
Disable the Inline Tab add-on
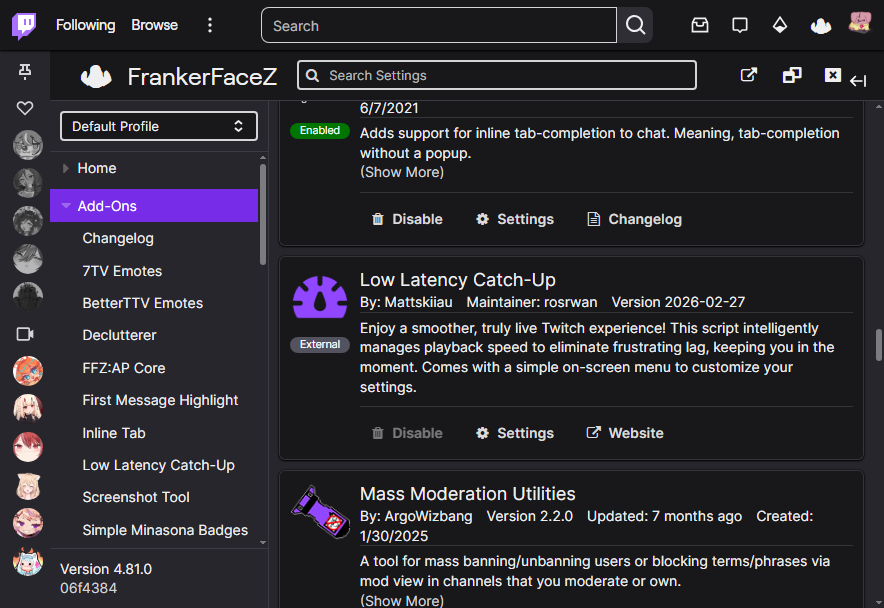coord(407,219)
